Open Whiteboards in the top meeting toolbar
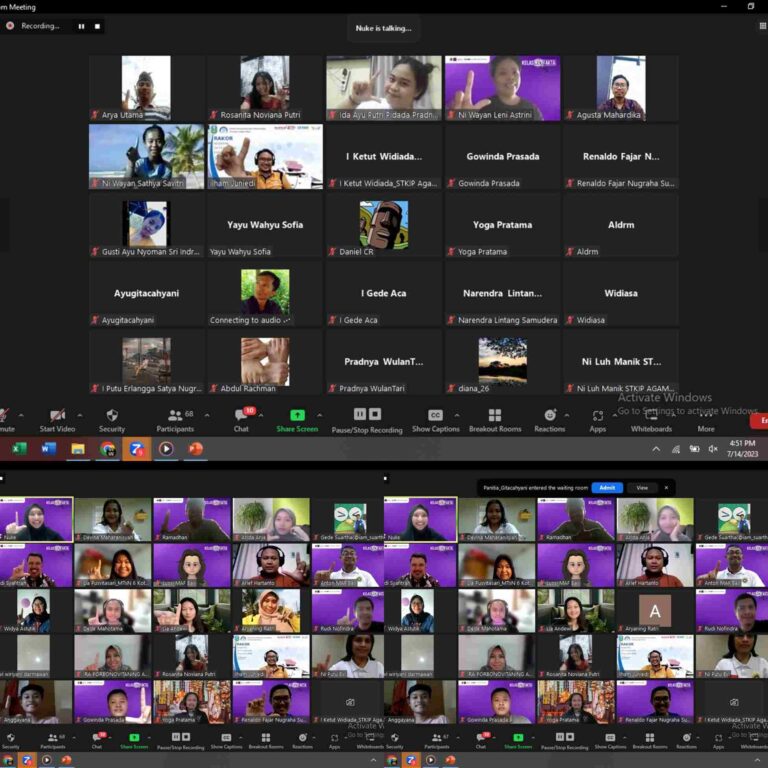 [x=651, y=420]
